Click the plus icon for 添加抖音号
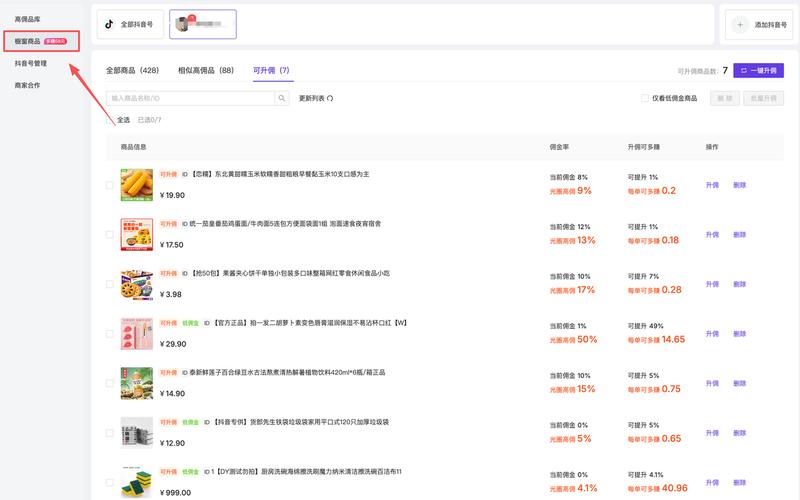The image size is (800, 500). point(740,24)
